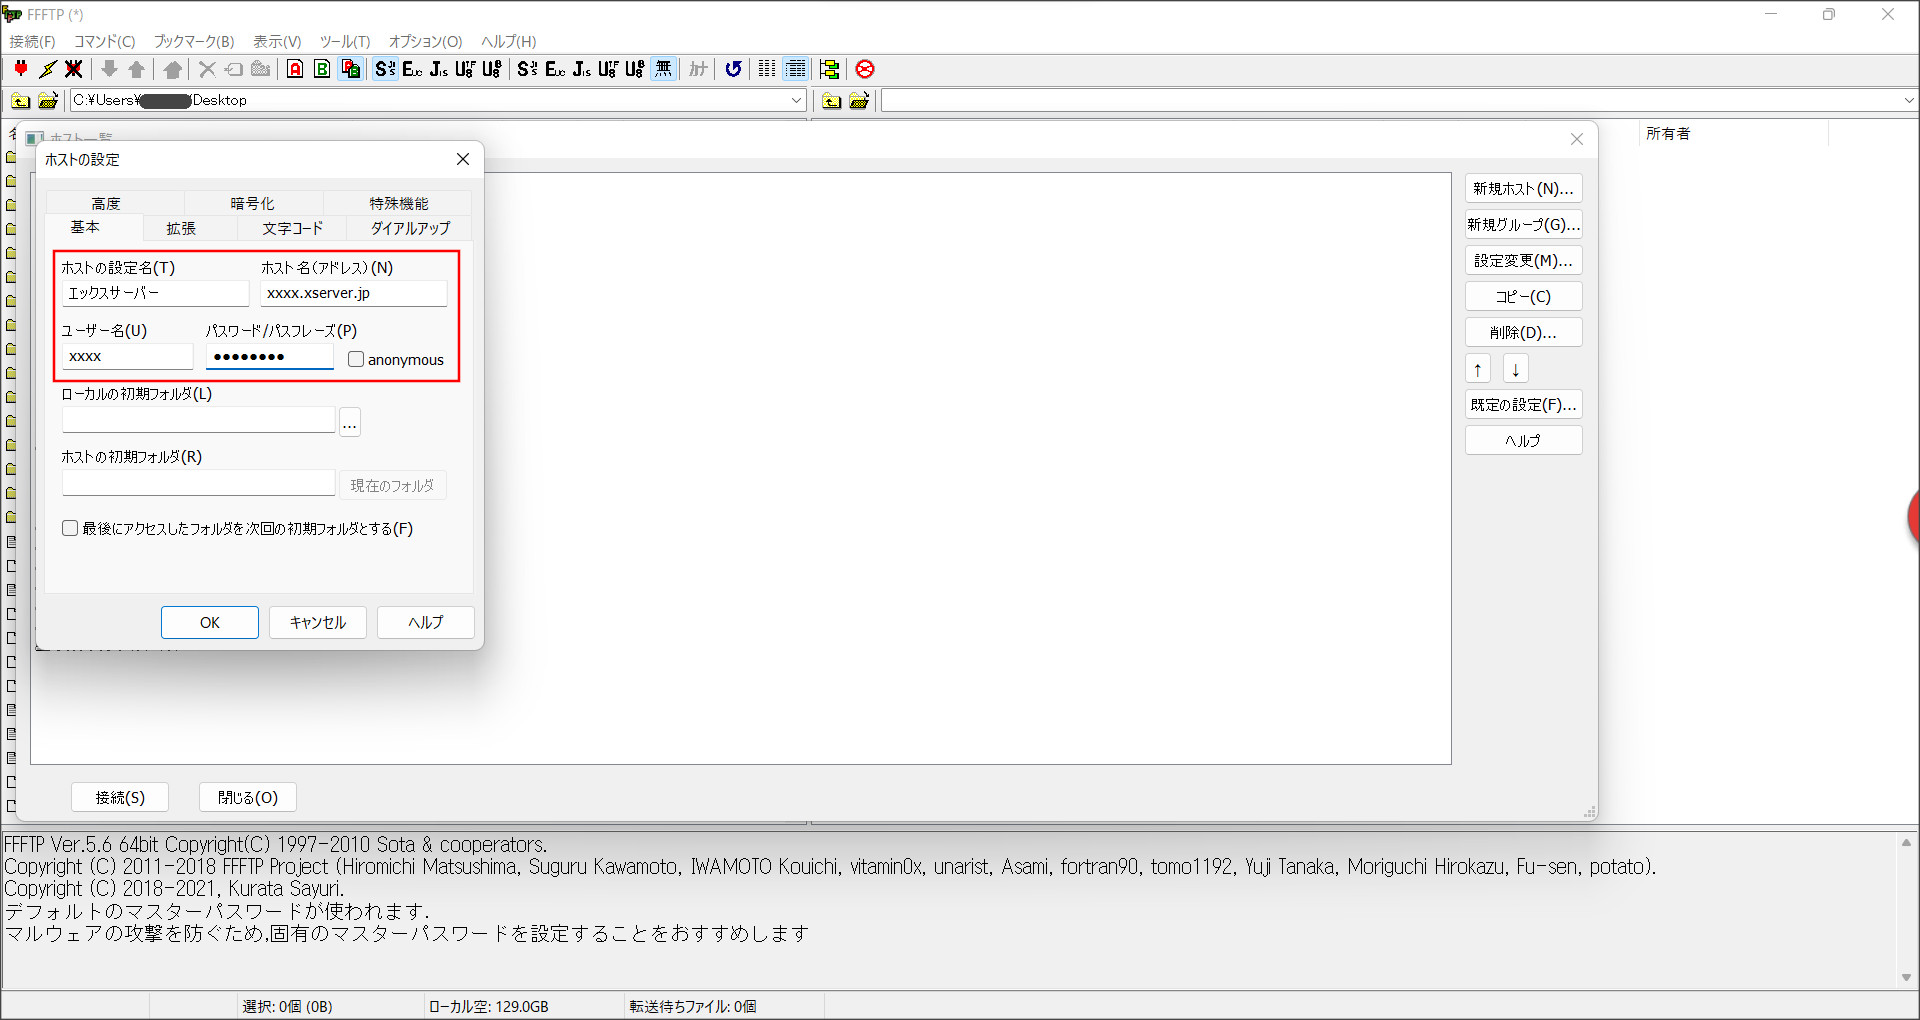Expand the remote path dropdown
Screen dimensions: 1920x1020
(1908, 100)
